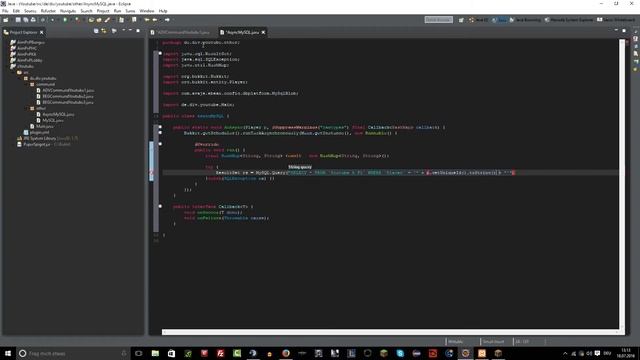Open the Navigate menu
The image size is (640, 360).
68,11
